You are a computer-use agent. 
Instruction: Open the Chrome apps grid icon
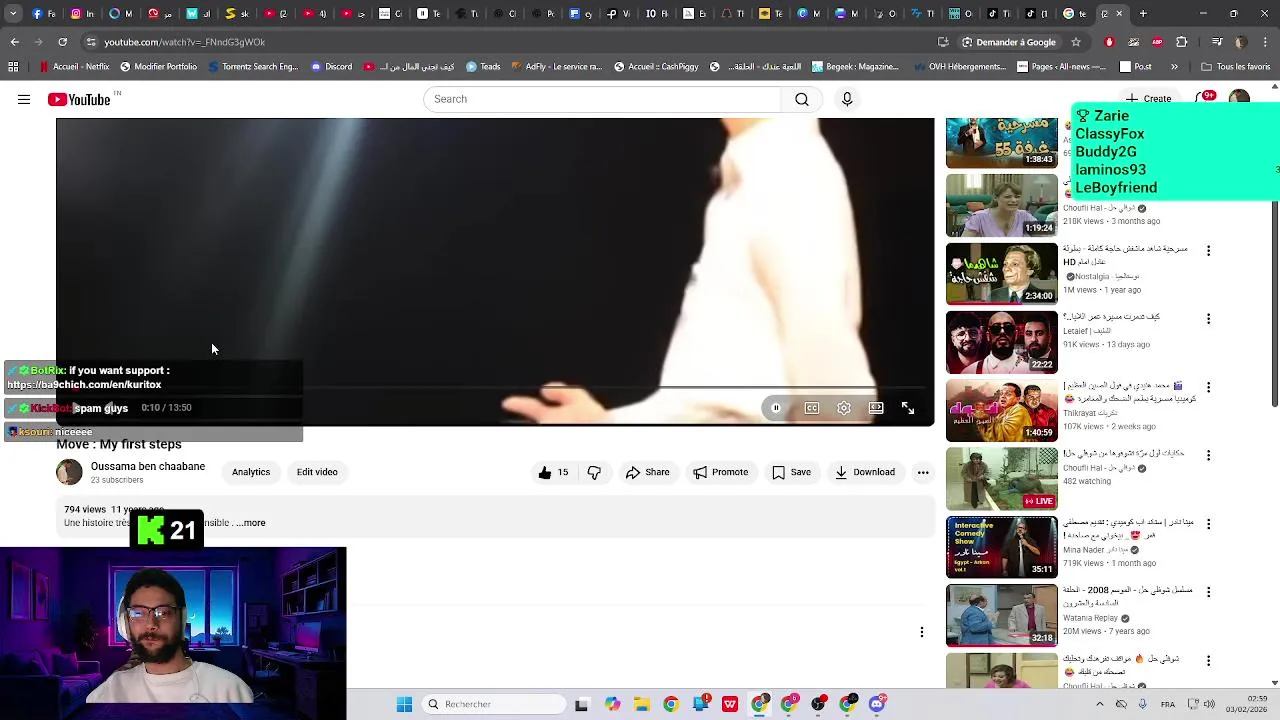coord(13,67)
